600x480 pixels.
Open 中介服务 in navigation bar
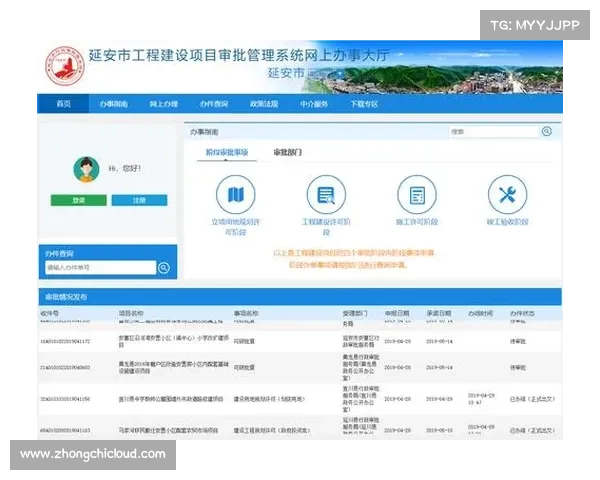tap(314, 104)
